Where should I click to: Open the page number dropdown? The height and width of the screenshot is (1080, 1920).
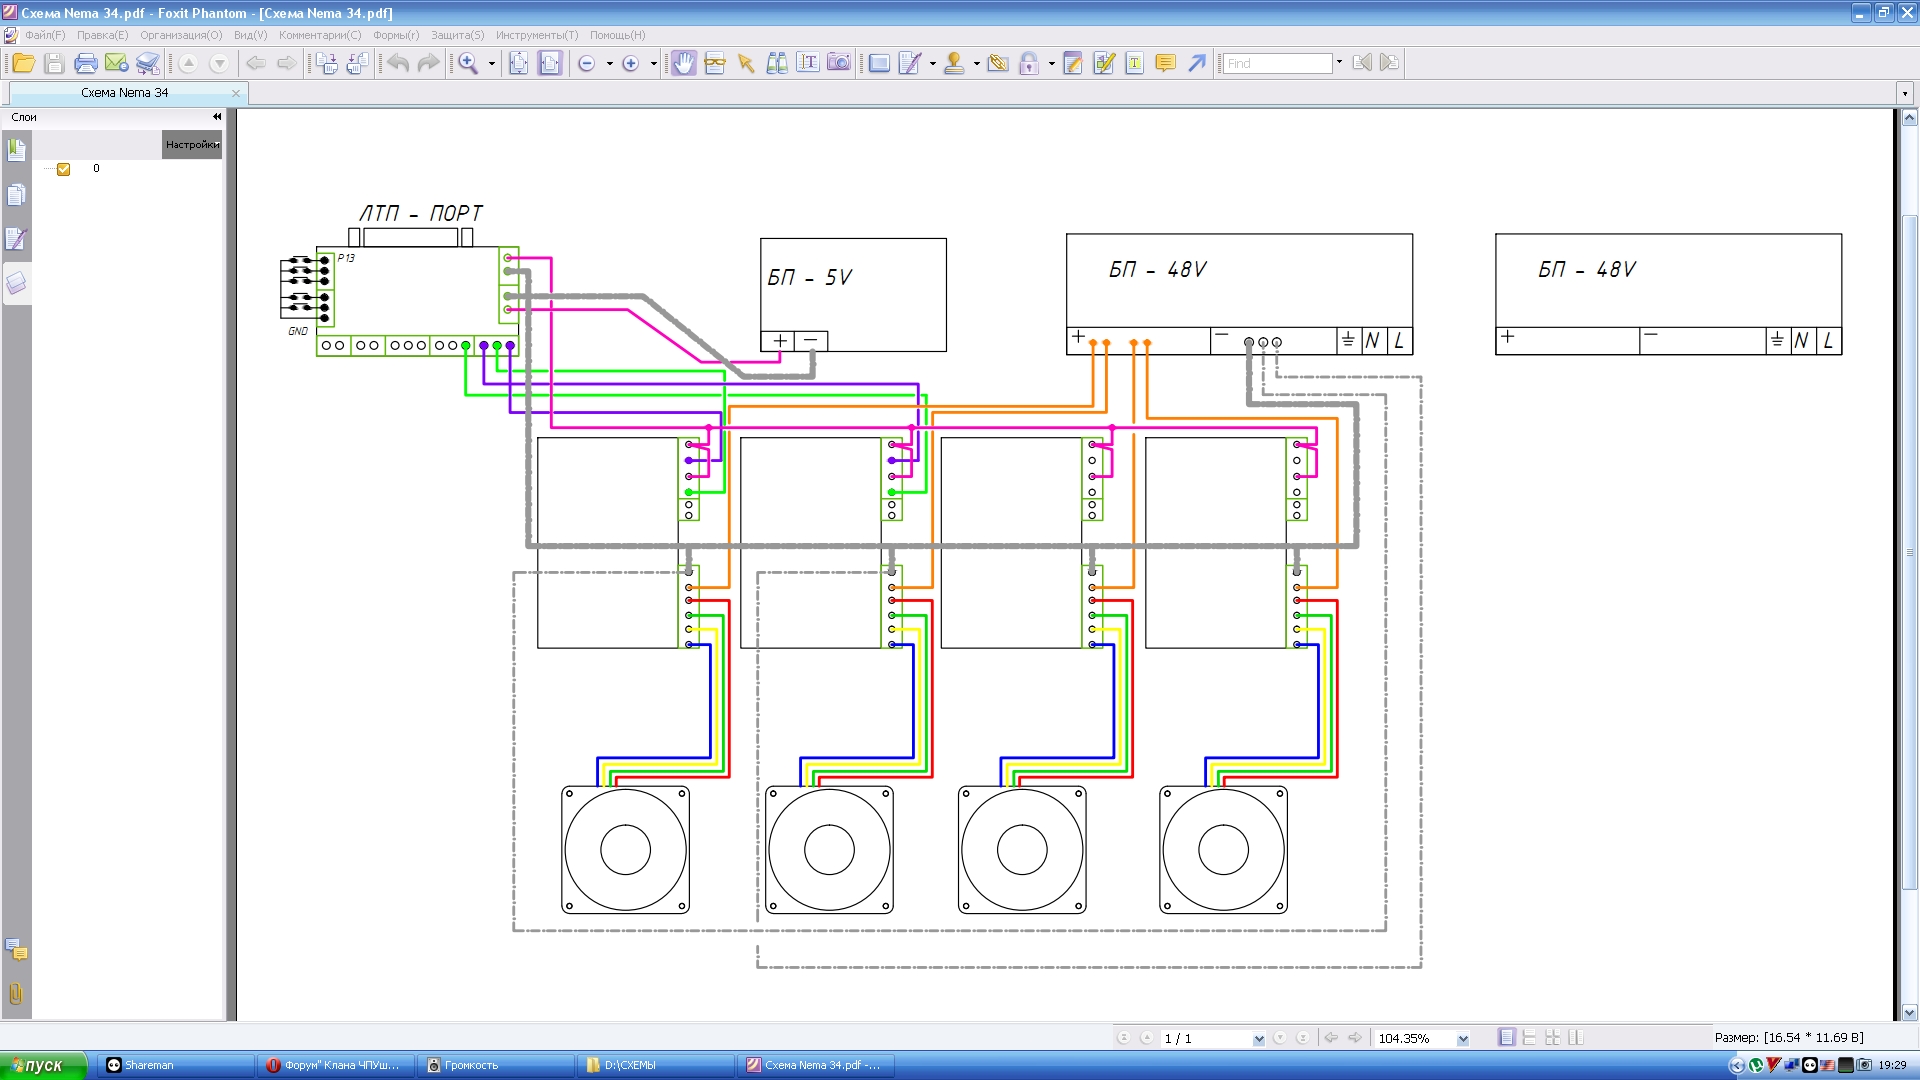(1258, 1039)
